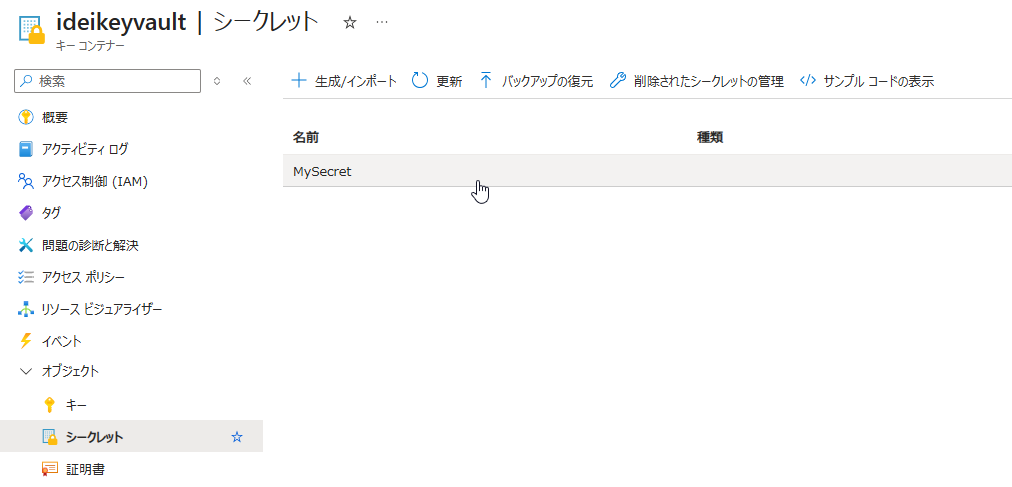The height and width of the screenshot is (487, 1012).
Task: Click the upload arrow icon for backup restore
Action: [487, 81]
